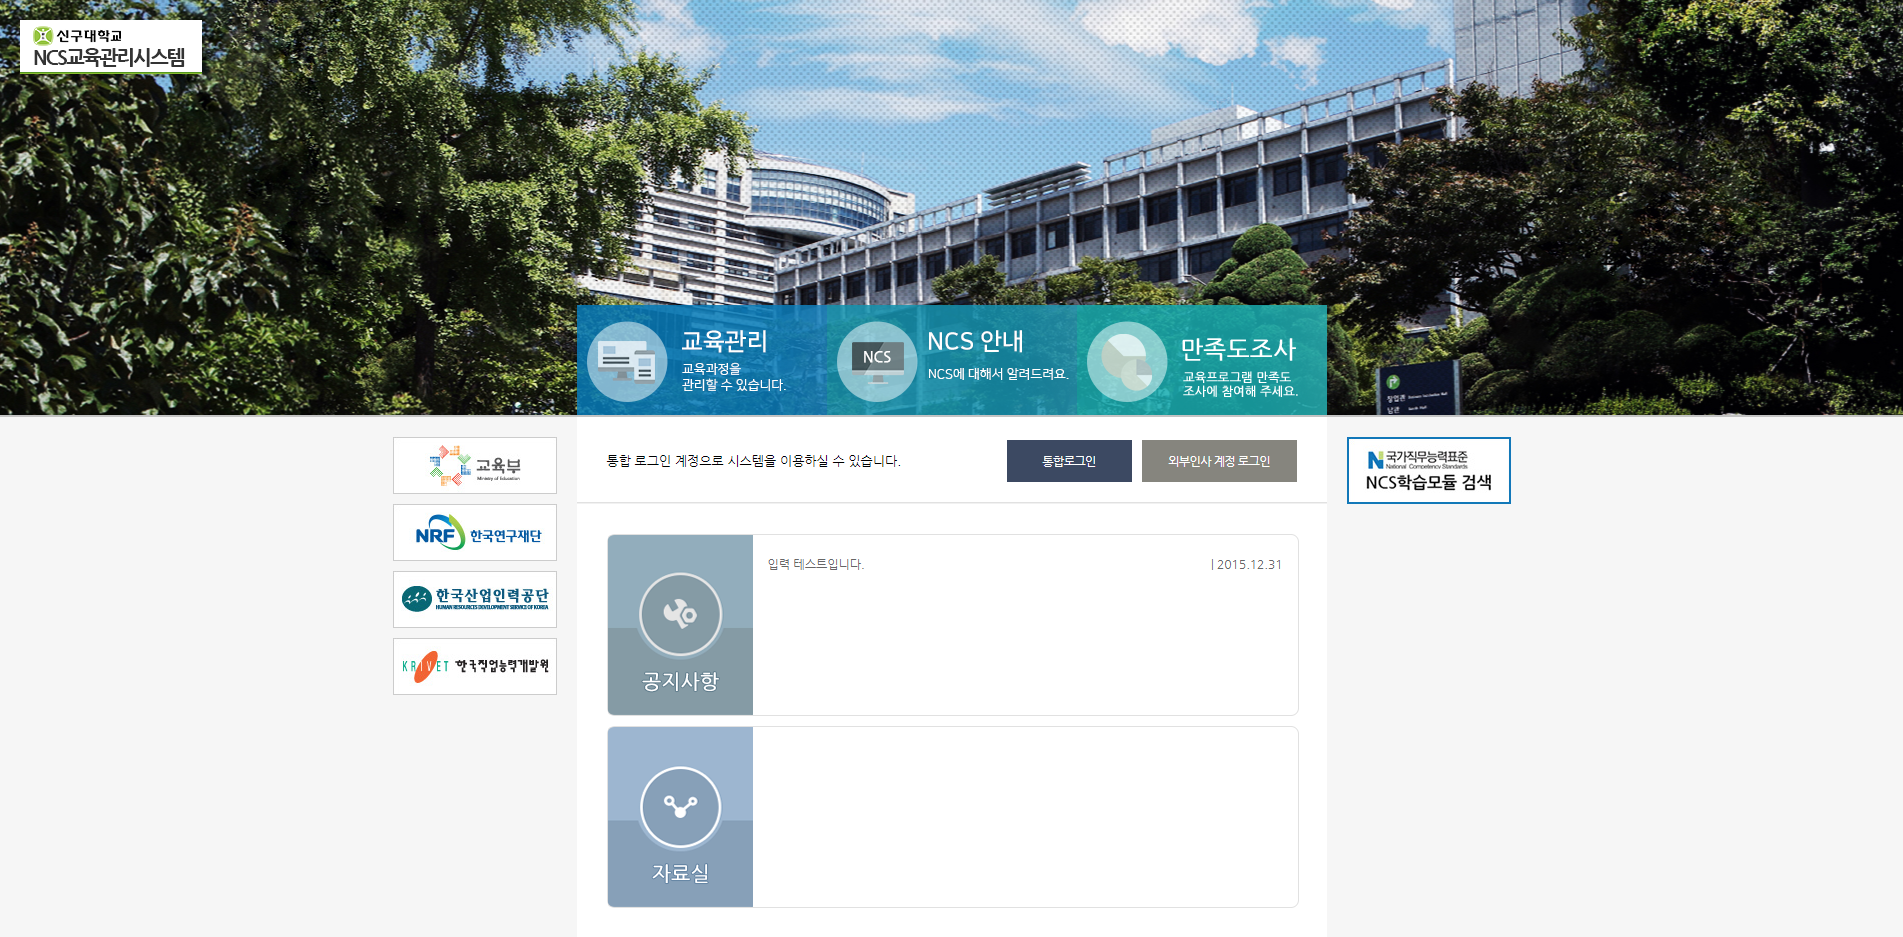Click the 자료실 share-node circle icon
1903x937 pixels.
(680, 807)
